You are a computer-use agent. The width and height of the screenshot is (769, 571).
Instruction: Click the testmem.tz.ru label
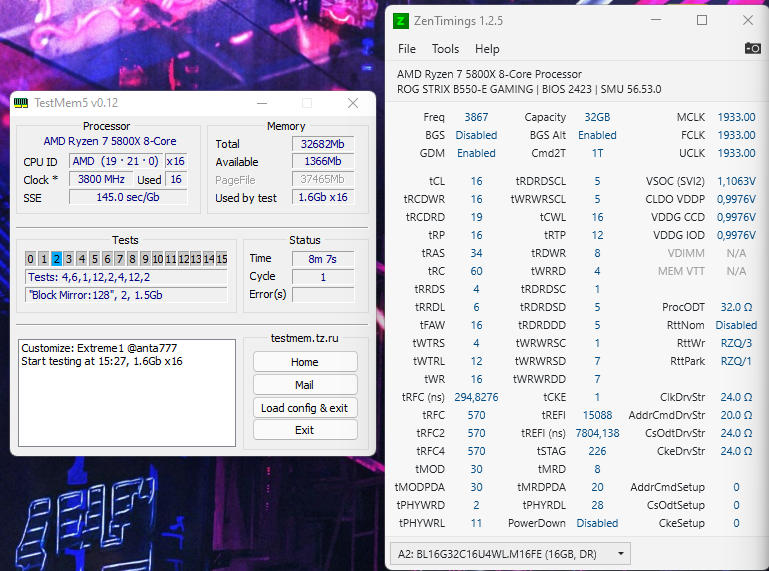pyautogui.click(x=305, y=338)
